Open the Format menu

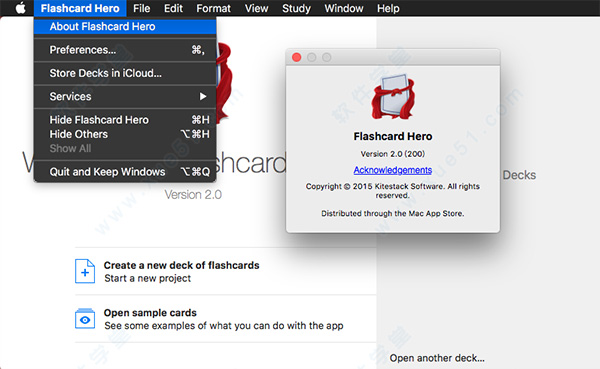[214, 8]
